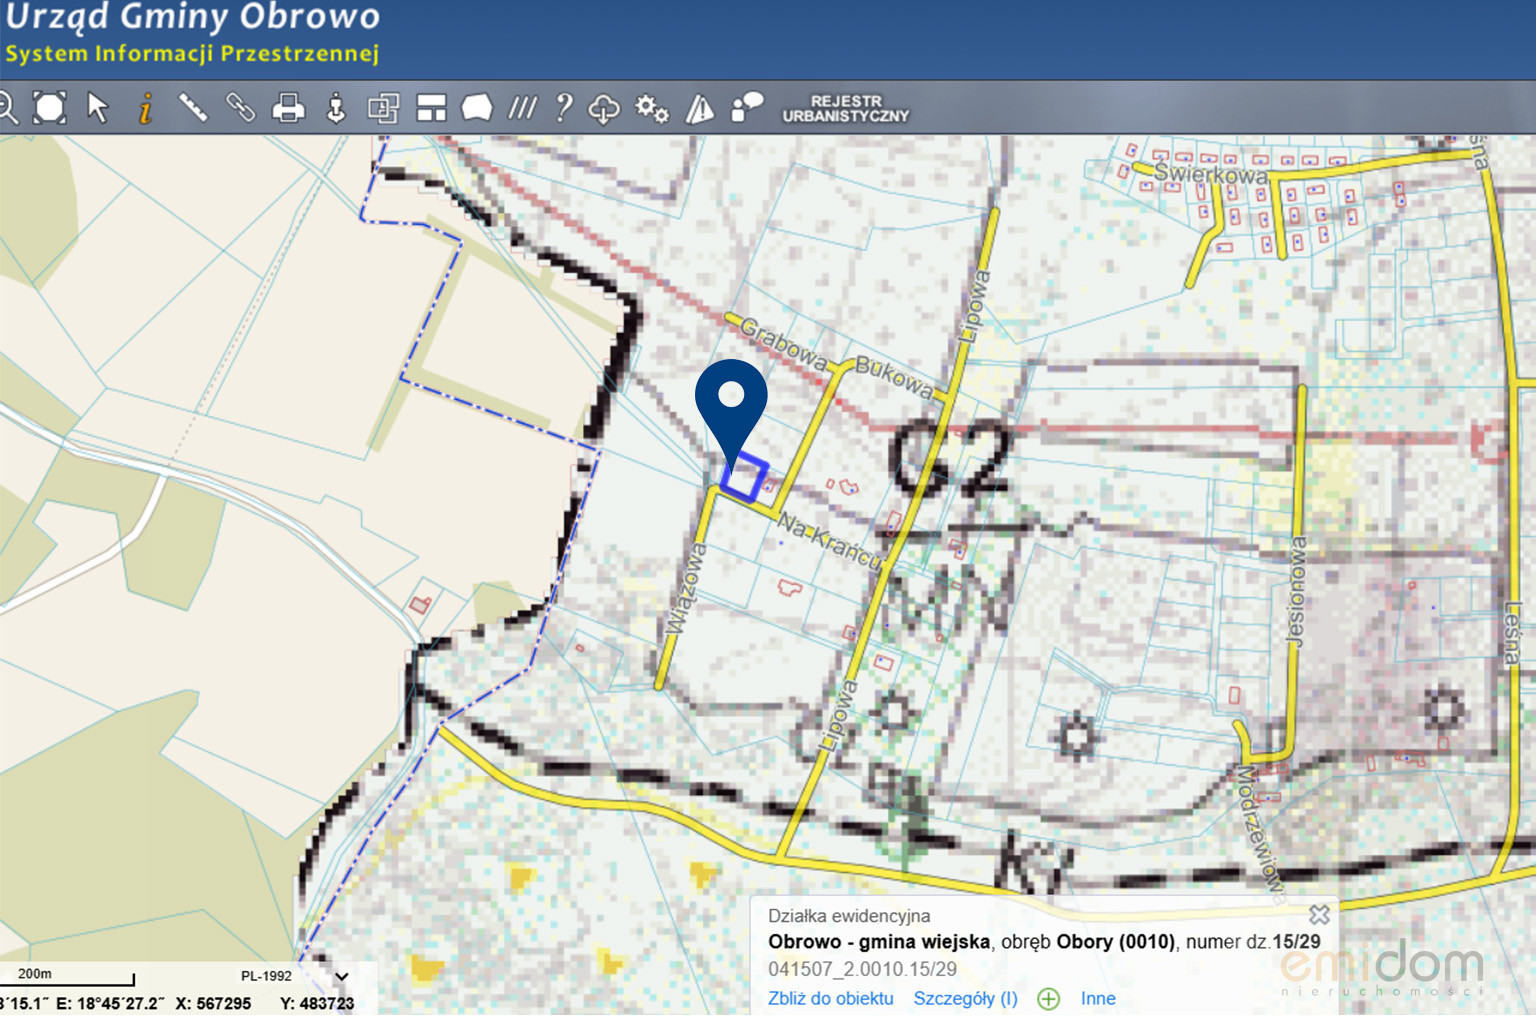Click the Inne link
Image resolution: width=1536 pixels, height=1024 pixels.
pyautogui.click(x=1098, y=998)
